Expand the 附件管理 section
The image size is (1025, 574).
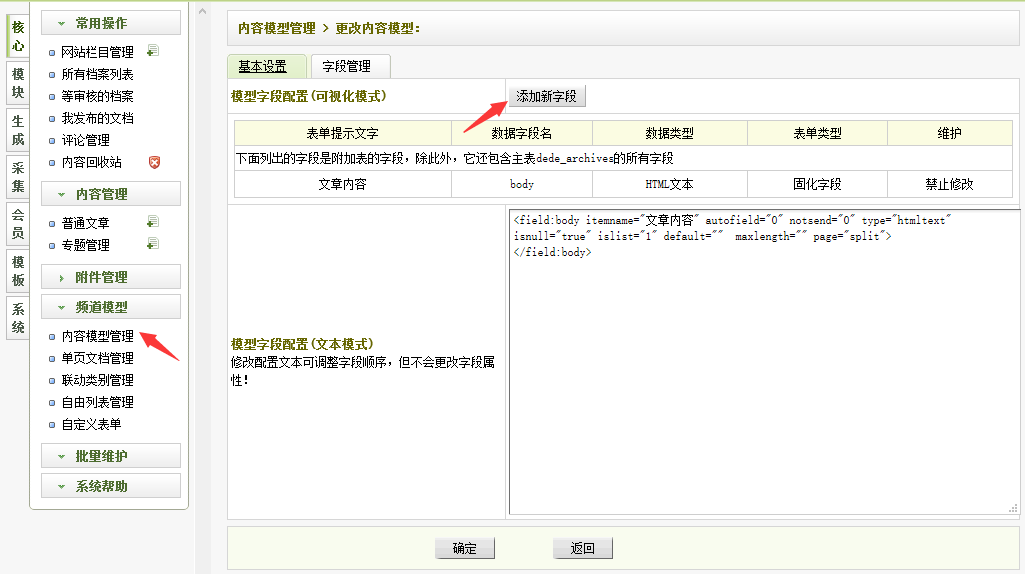[111, 277]
